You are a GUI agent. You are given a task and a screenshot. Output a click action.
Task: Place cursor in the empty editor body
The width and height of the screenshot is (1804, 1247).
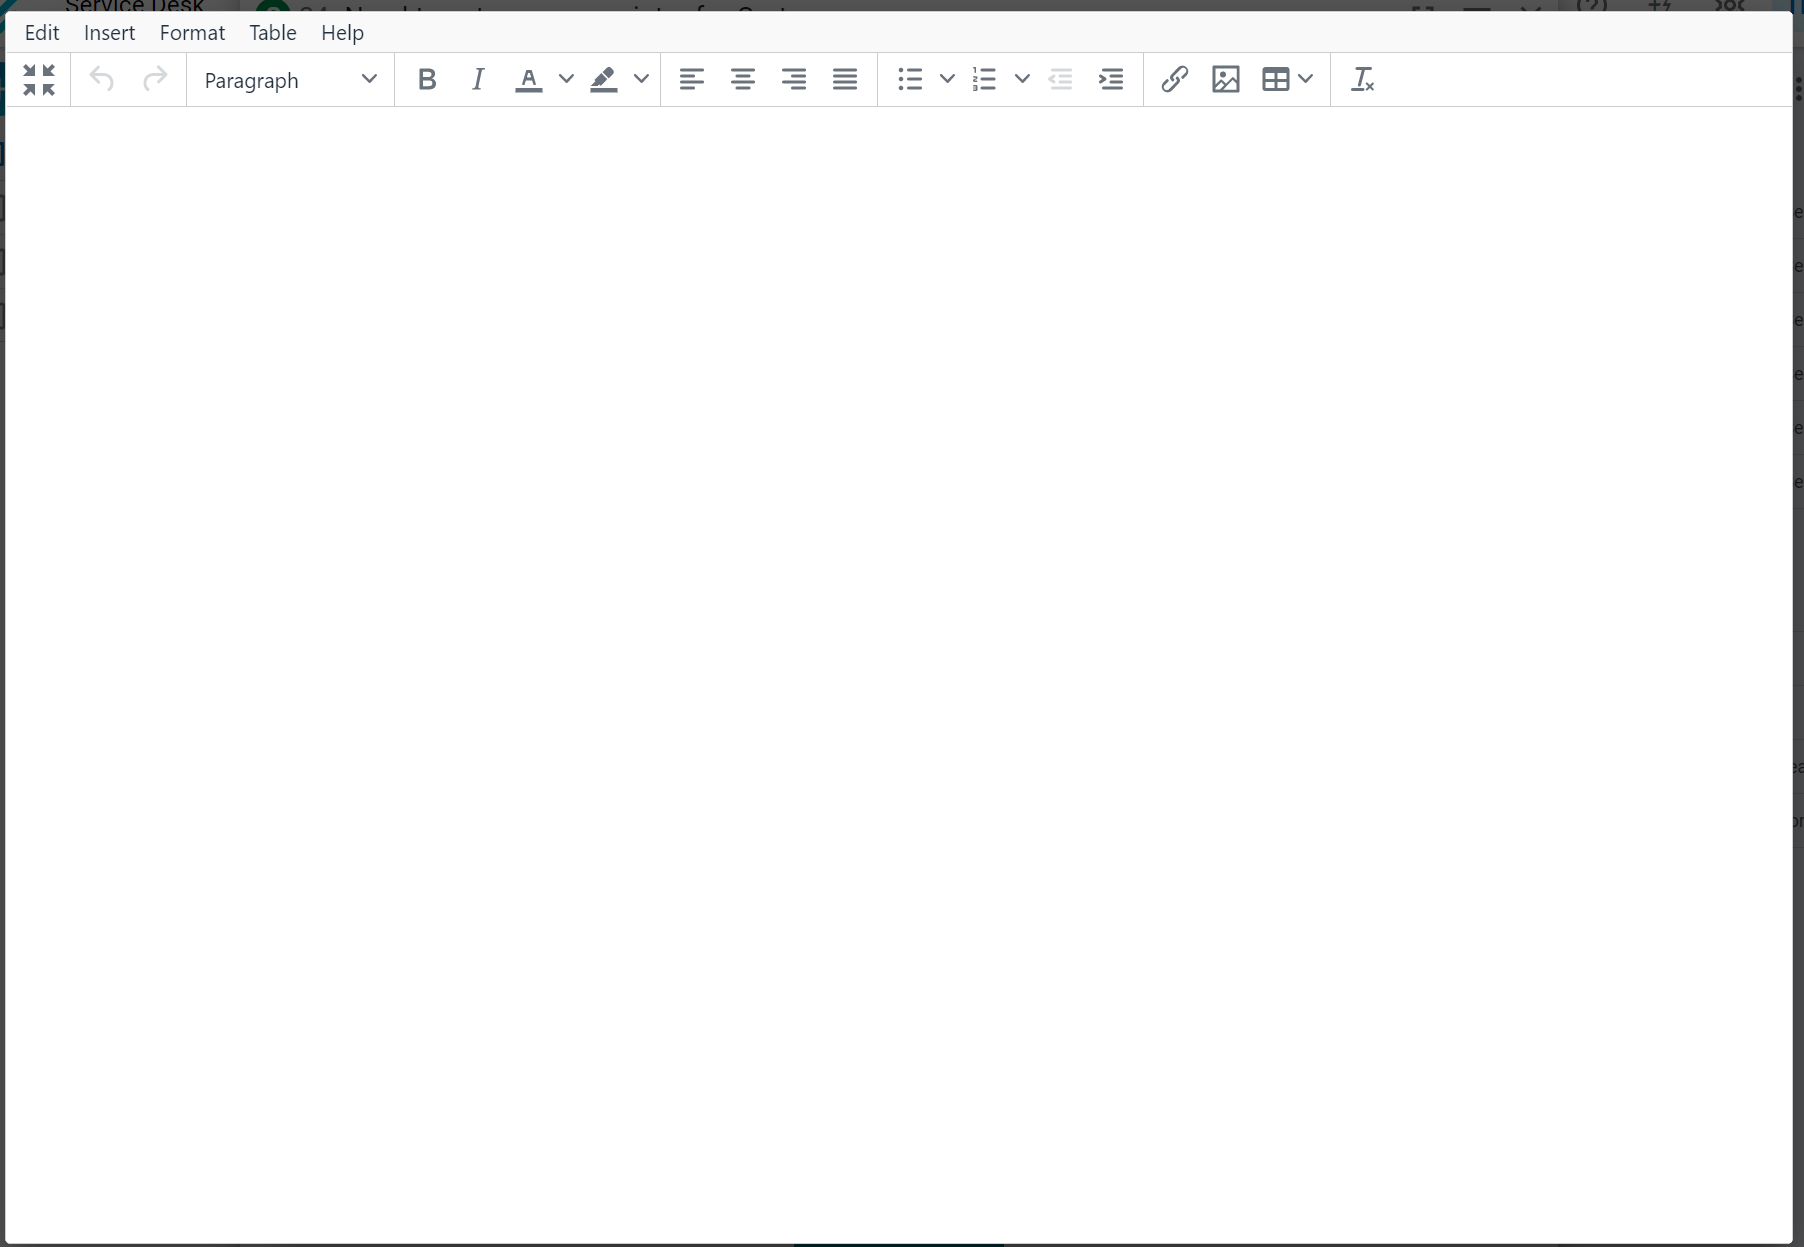(x=898, y=674)
